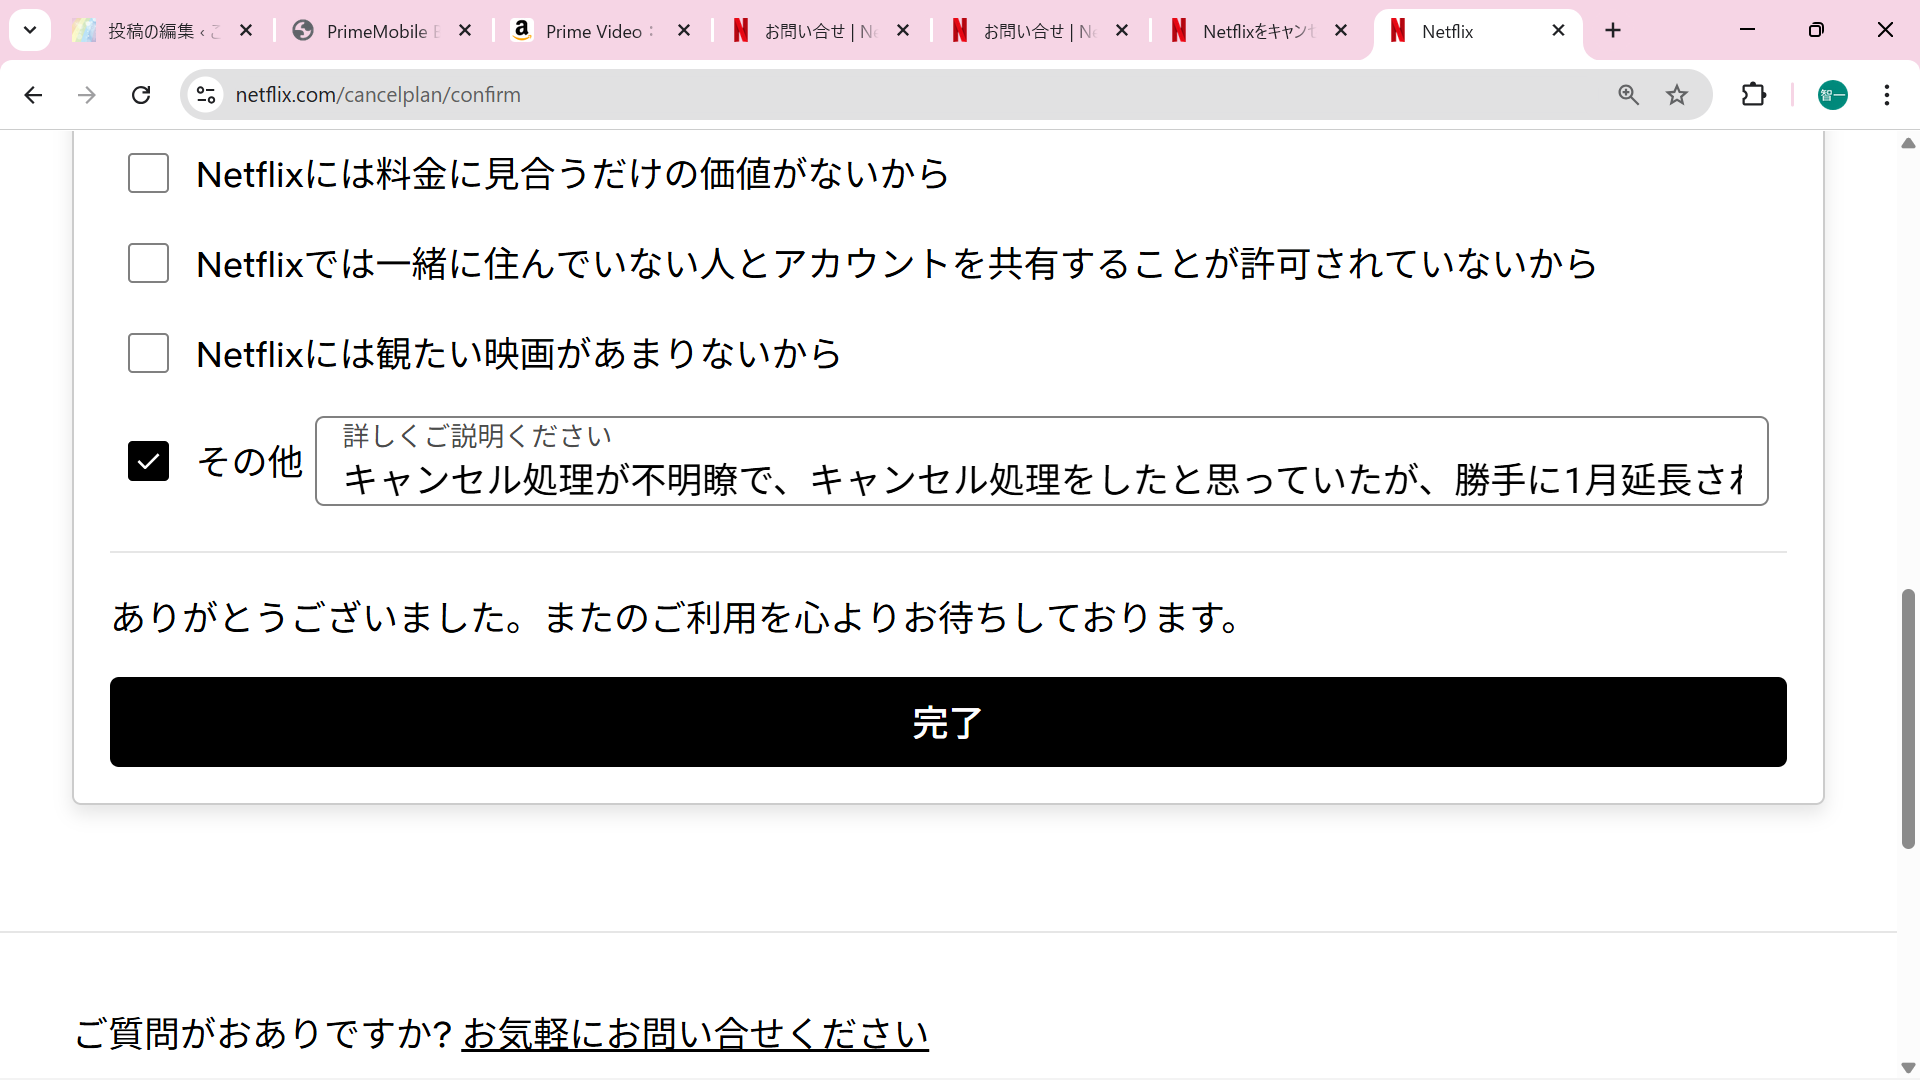Open the new tab plus button
This screenshot has height=1080, width=1920.
1613,31
